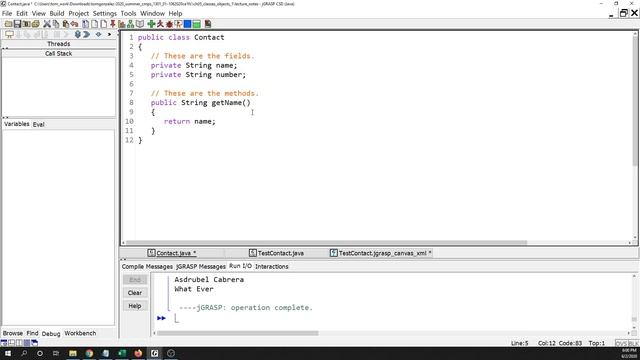Image resolution: width=640 pixels, height=360 pixels.
Task: Click the Print toolbar icon
Action: click(36, 24)
